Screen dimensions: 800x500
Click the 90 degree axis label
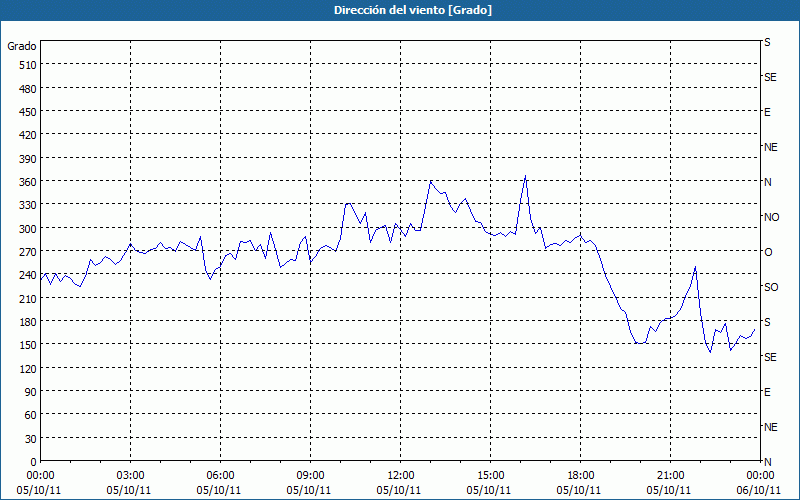point(31,392)
